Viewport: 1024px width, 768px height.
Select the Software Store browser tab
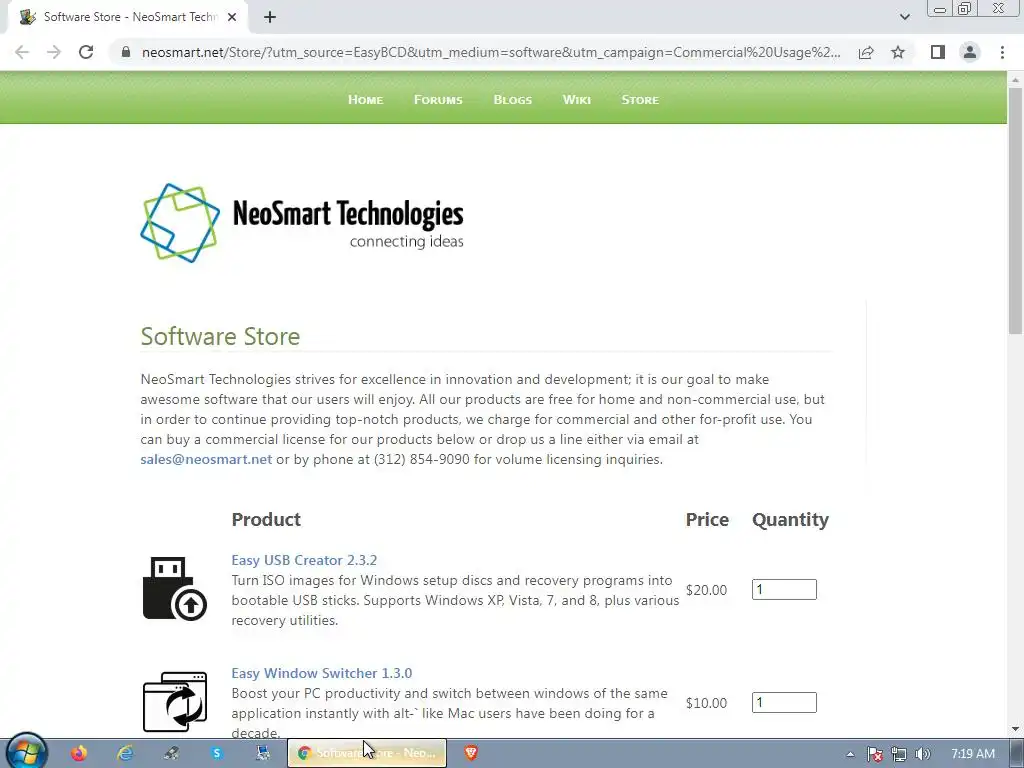(127, 17)
